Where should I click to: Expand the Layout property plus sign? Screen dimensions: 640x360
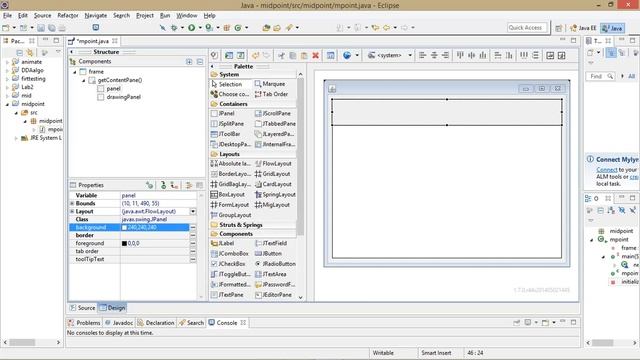coord(72,211)
